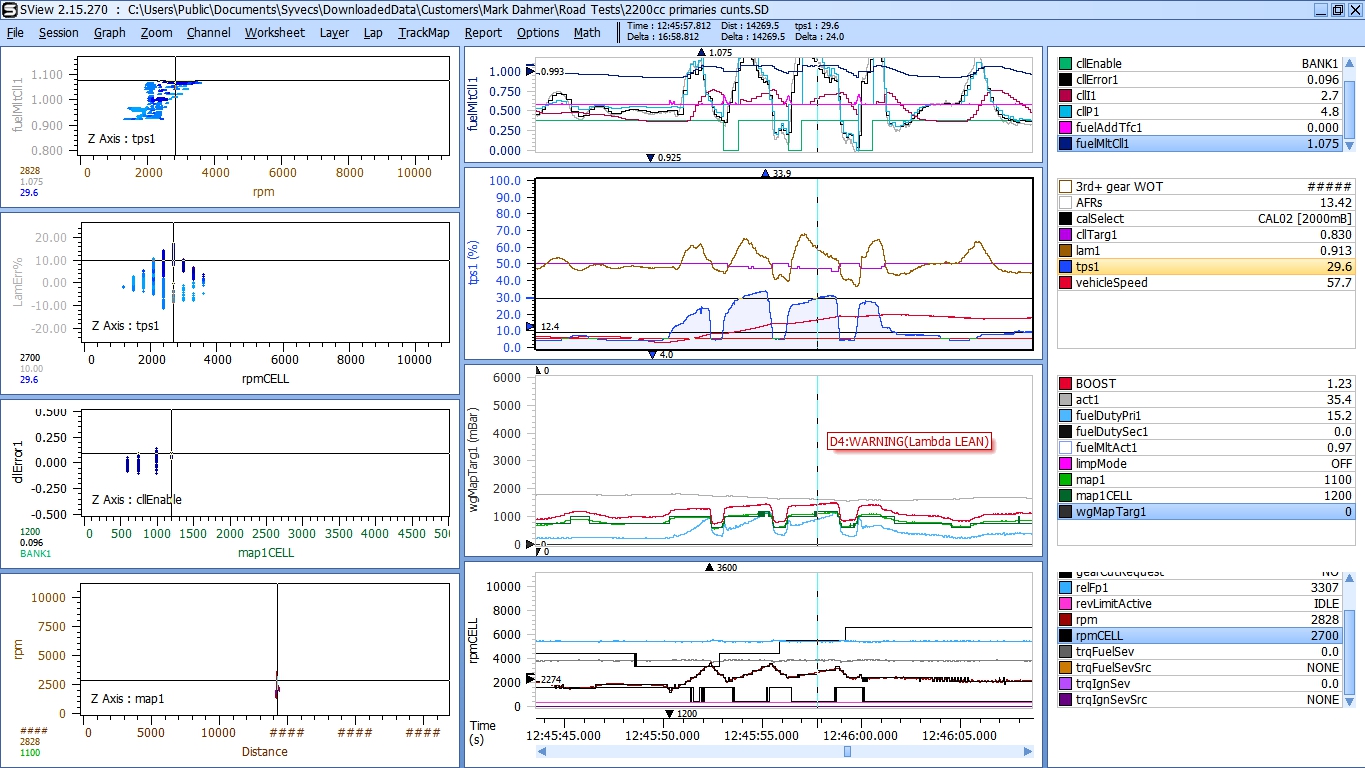Click the cllError1 color swatch

pyautogui.click(x=1066, y=79)
